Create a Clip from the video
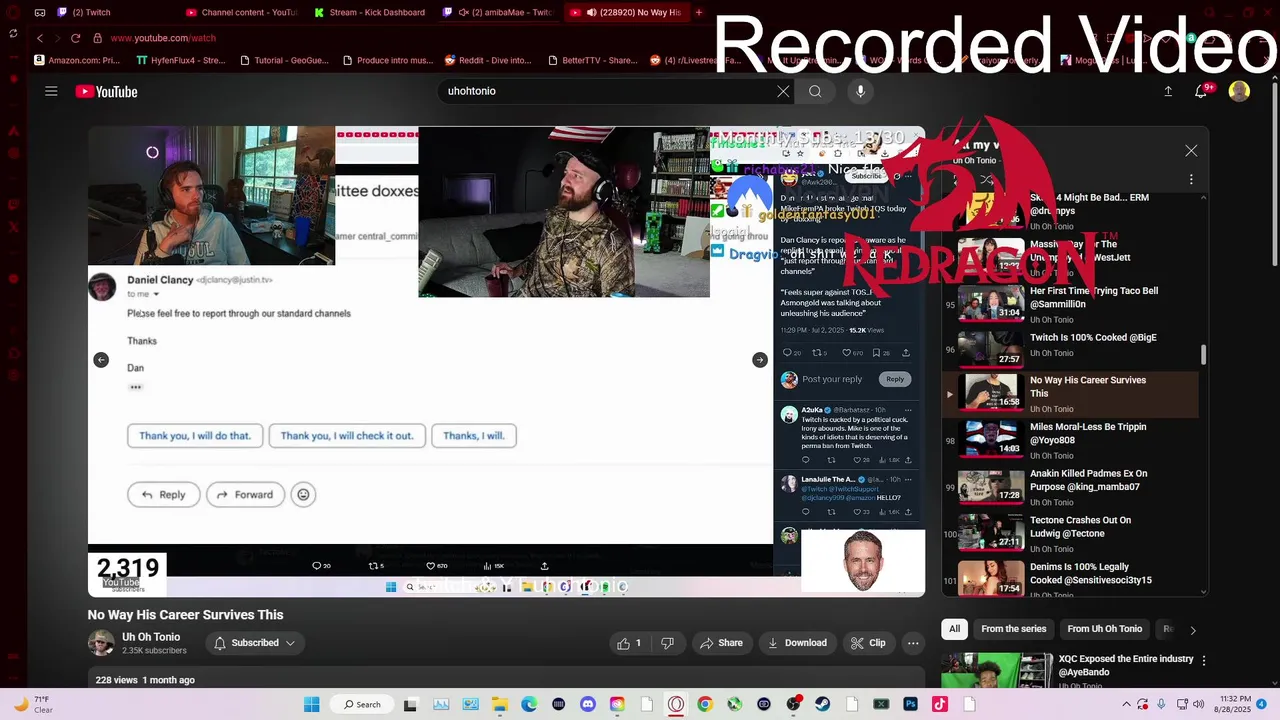Image resolution: width=1280 pixels, height=720 pixels. coord(868,643)
